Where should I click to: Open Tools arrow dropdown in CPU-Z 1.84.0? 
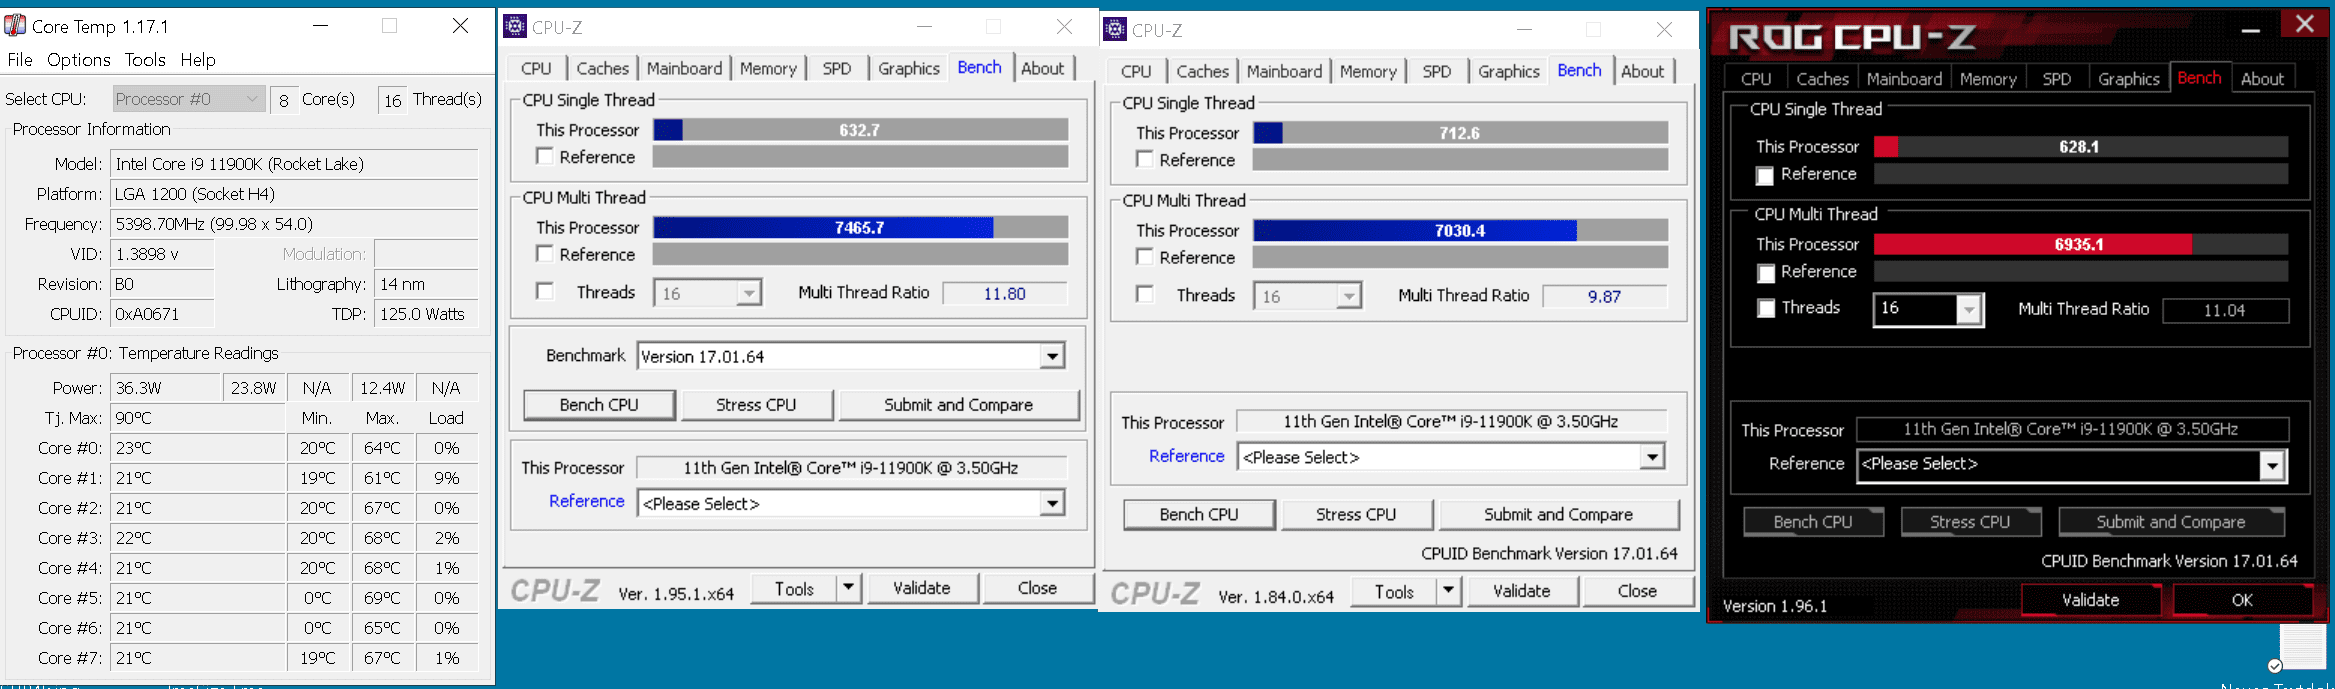pos(1448,591)
